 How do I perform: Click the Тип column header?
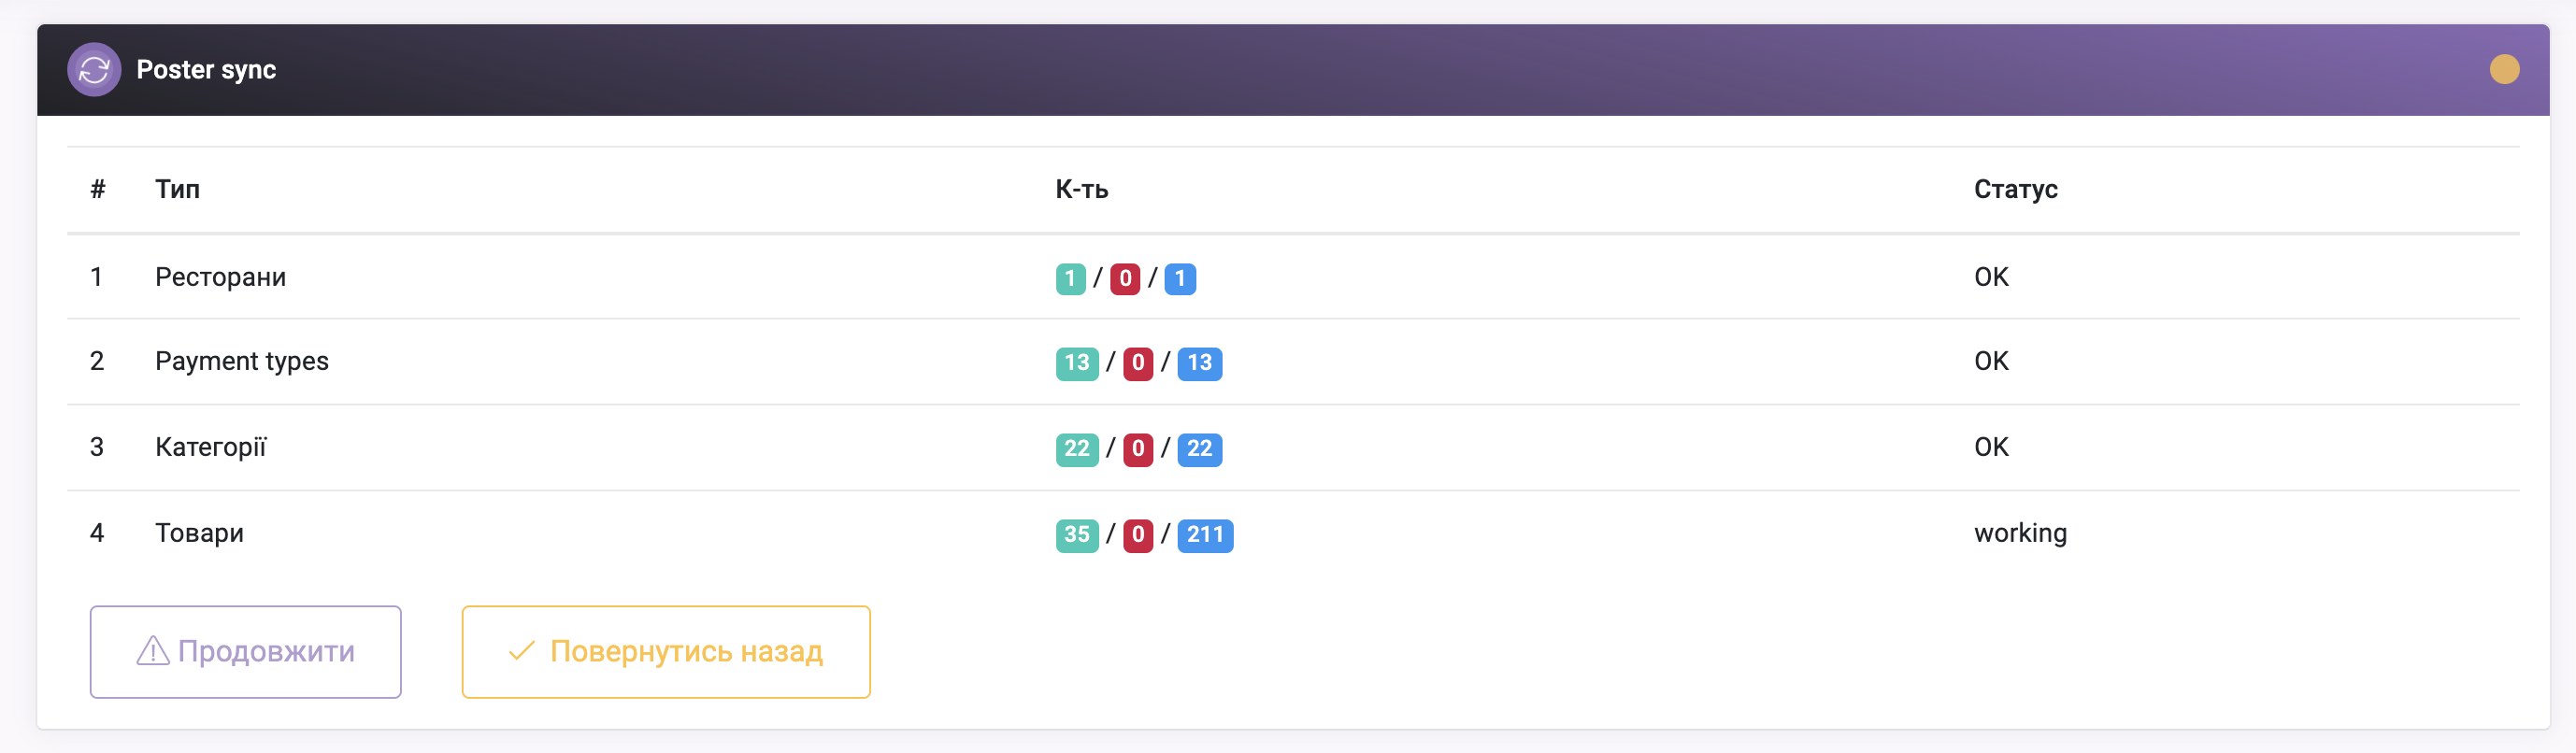pyautogui.click(x=177, y=189)
